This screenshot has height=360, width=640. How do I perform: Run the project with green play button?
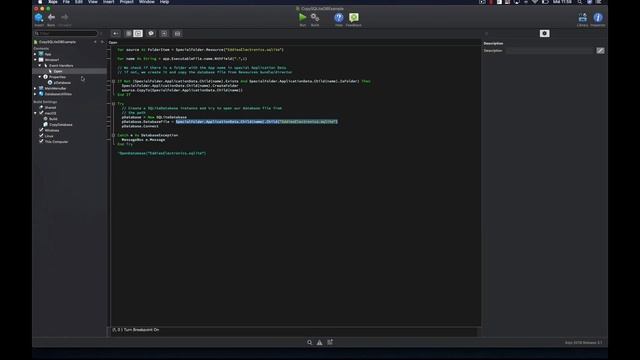tap(302, 17)
